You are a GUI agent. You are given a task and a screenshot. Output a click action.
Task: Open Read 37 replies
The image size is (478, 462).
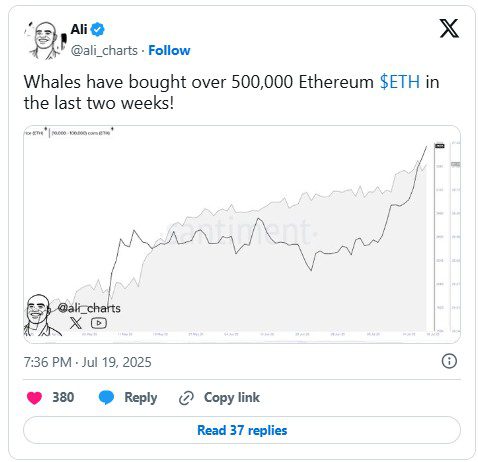click(242, 430)
